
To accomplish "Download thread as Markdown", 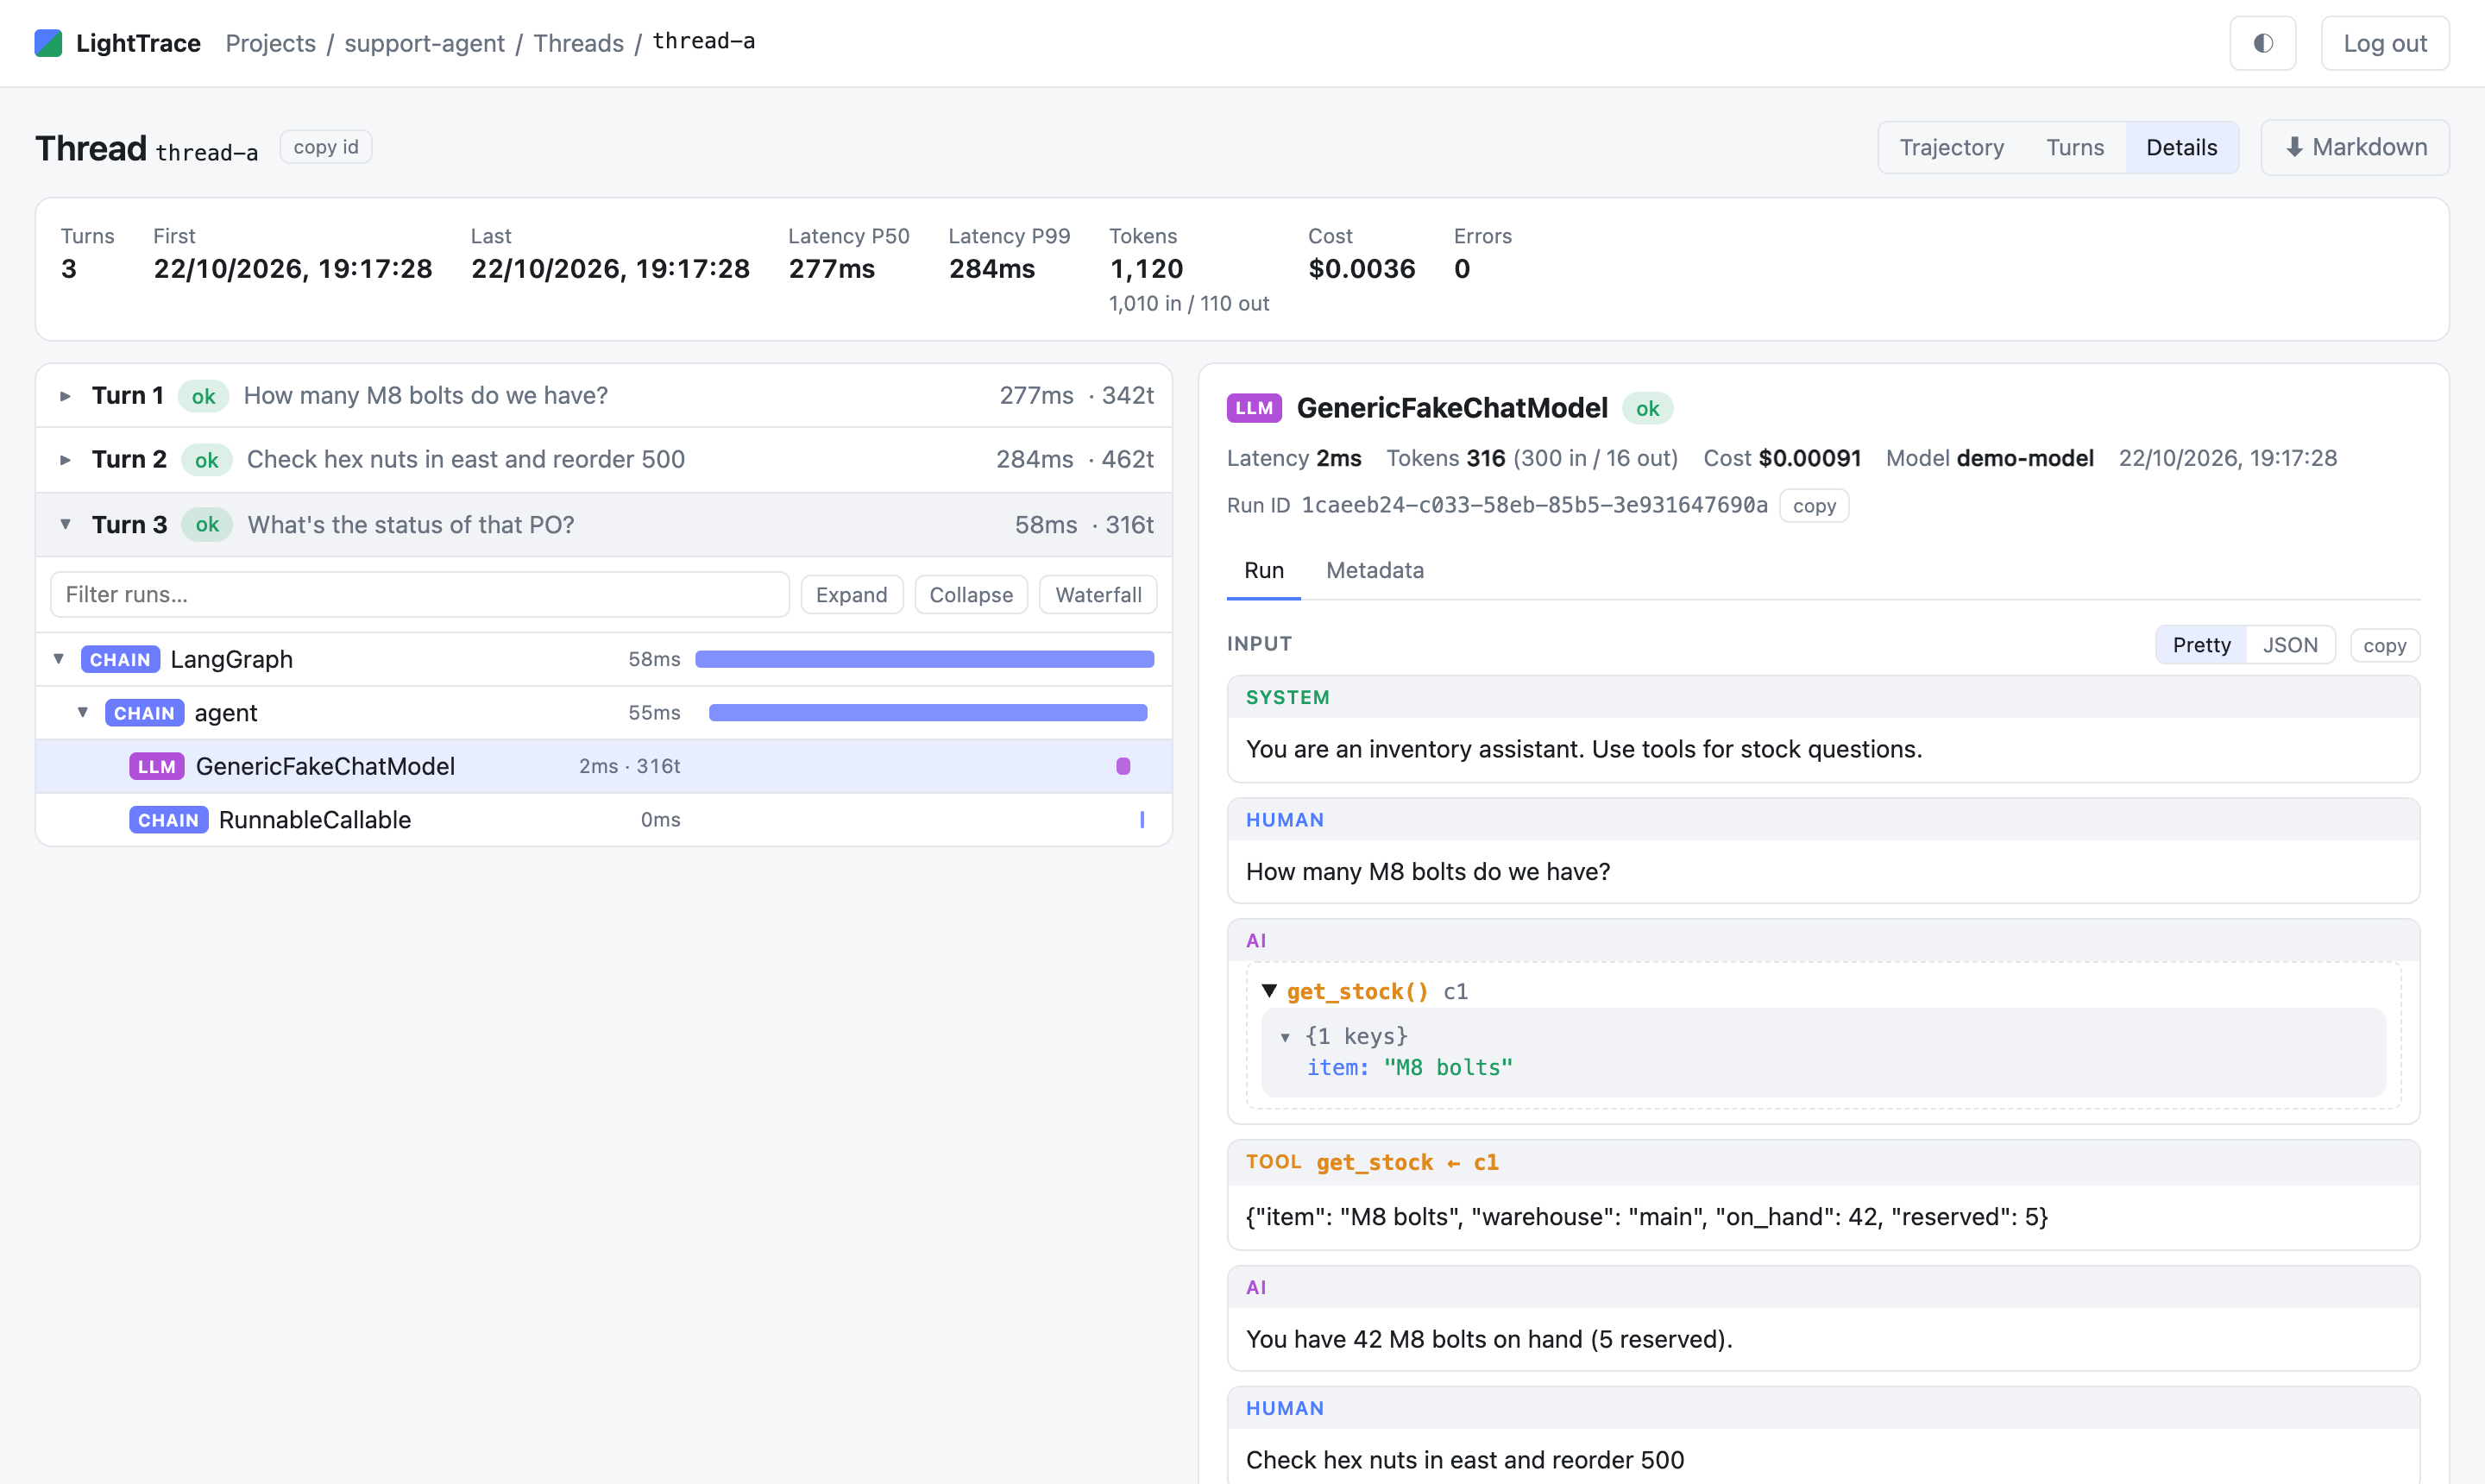I will 2355,147.
